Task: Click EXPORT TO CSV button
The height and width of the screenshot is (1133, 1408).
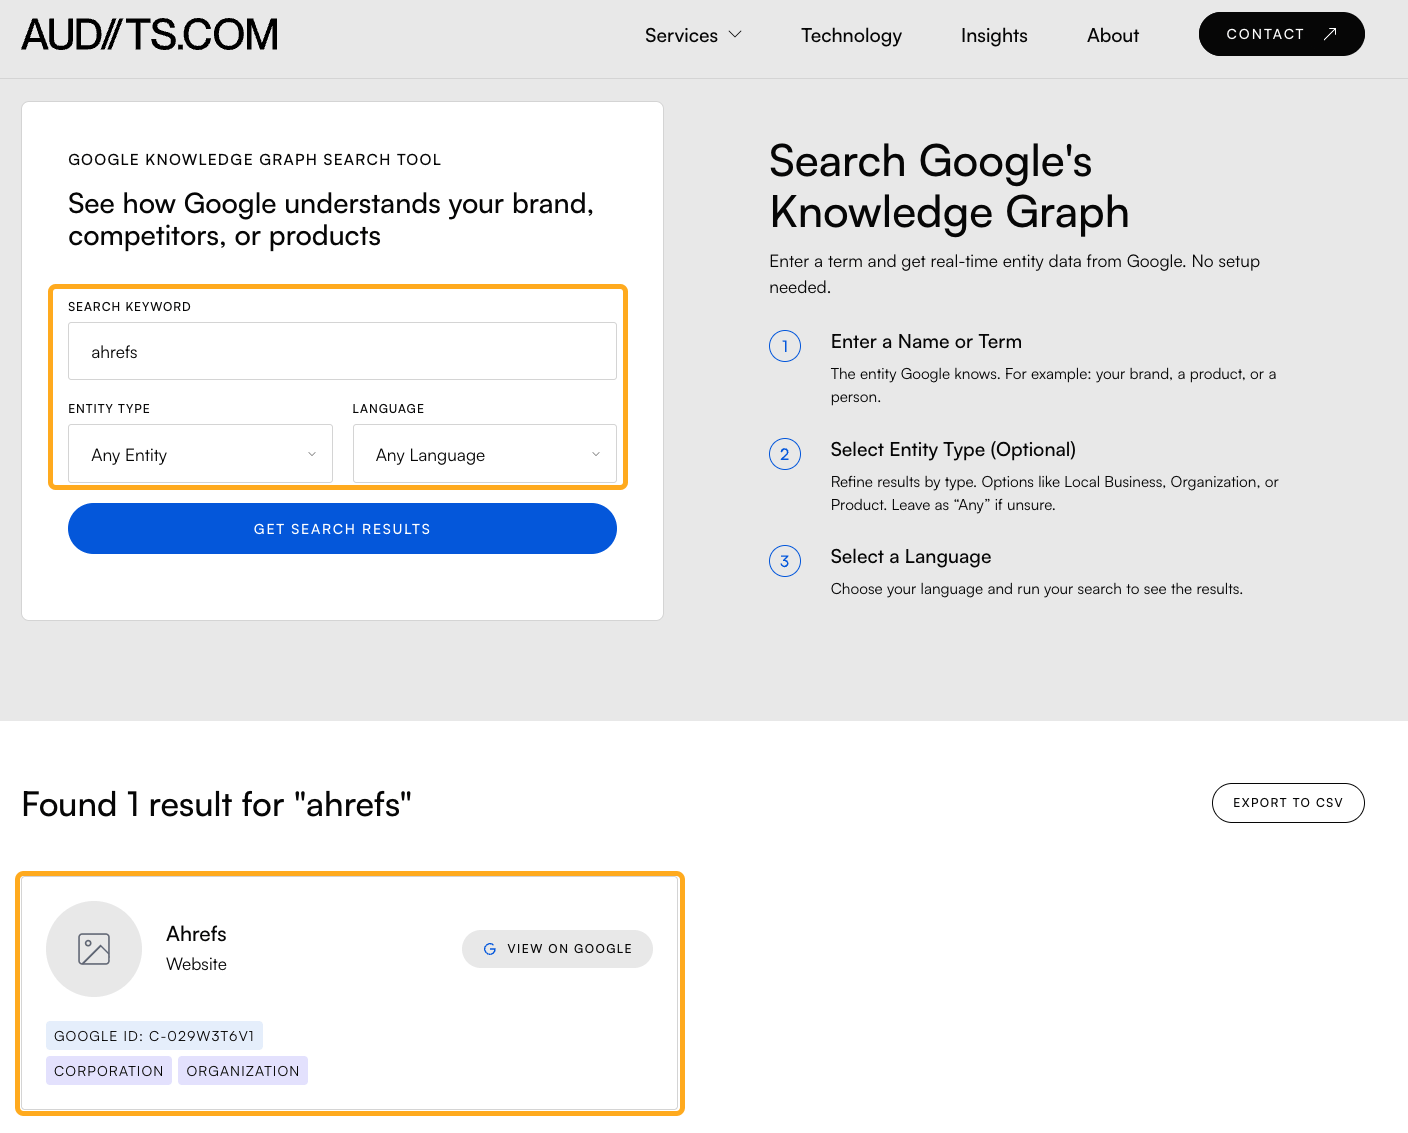Action: (1288, 803)
